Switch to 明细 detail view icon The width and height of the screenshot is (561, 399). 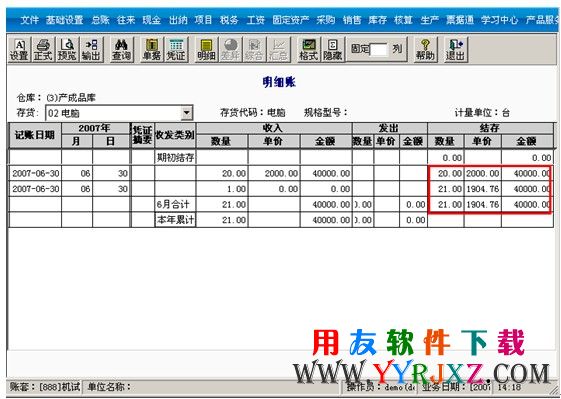point(206,50)
